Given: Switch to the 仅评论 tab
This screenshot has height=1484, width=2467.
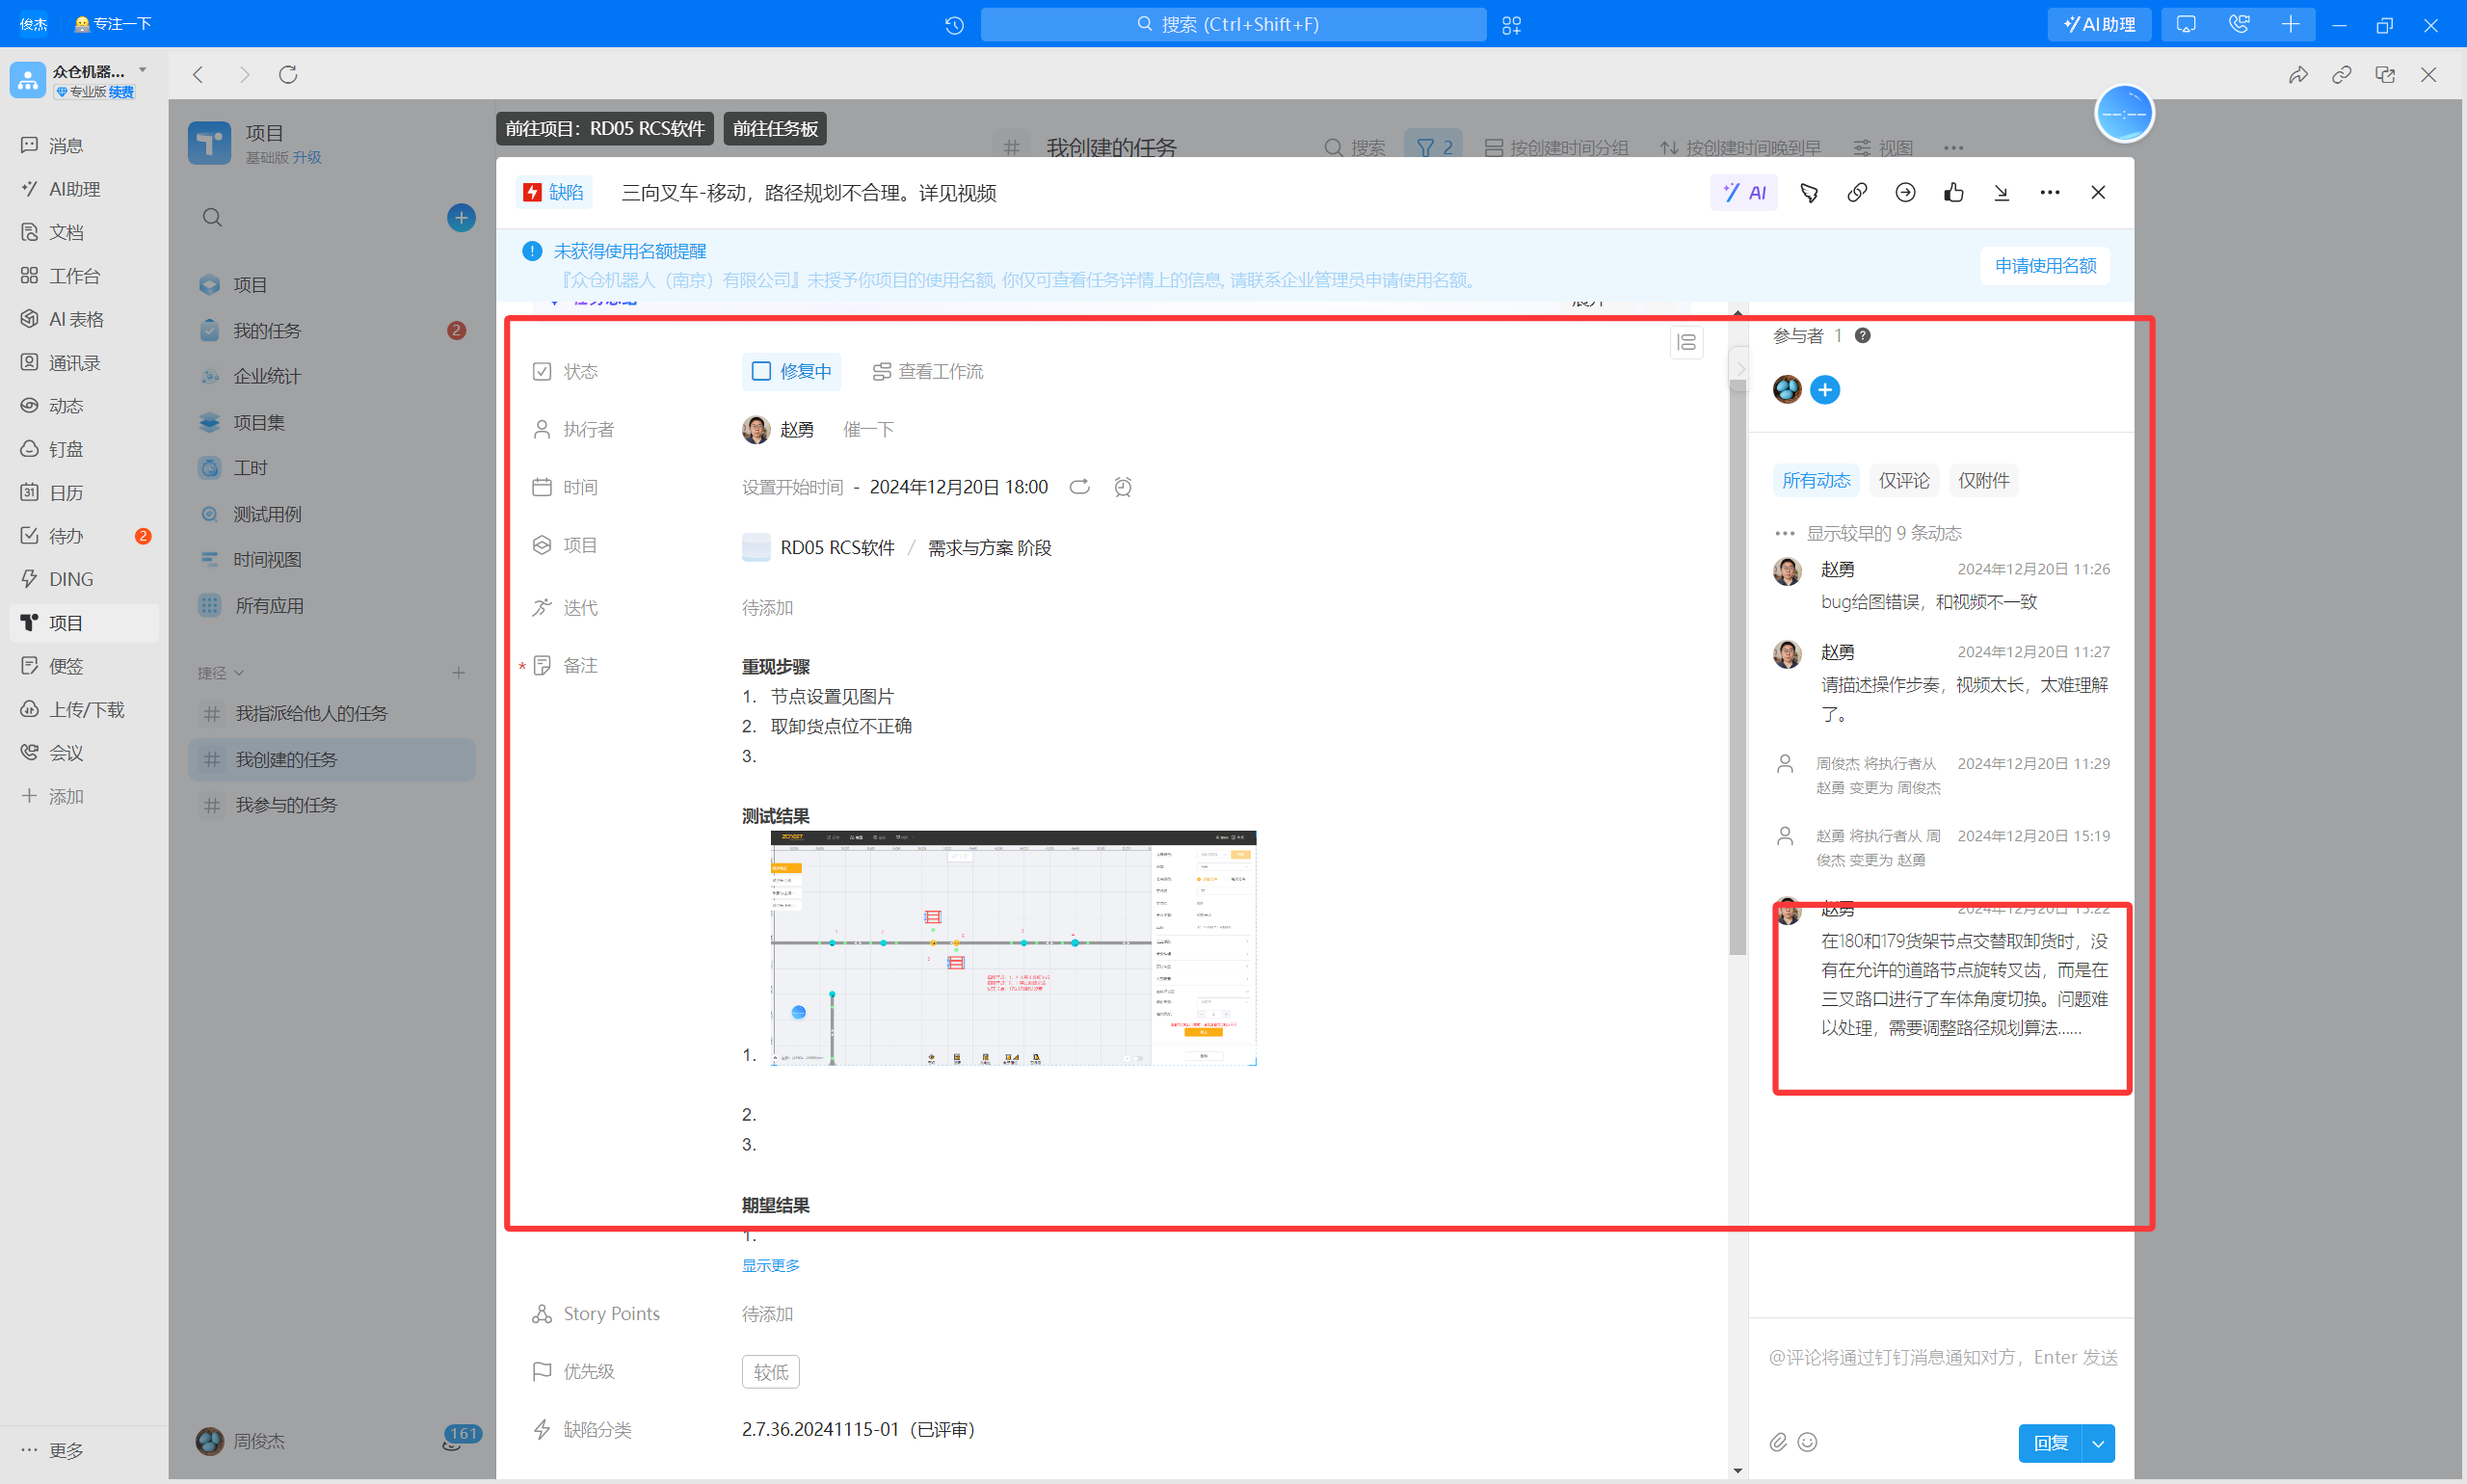Looking at the screenshot, I should click(x=1903, y=481).
